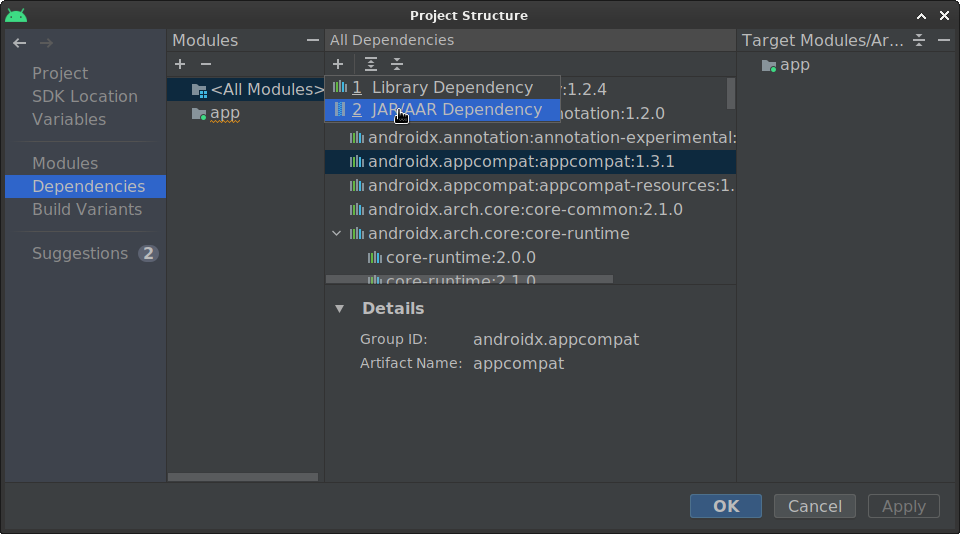Add a new module with plus icon

pos(180,64)
